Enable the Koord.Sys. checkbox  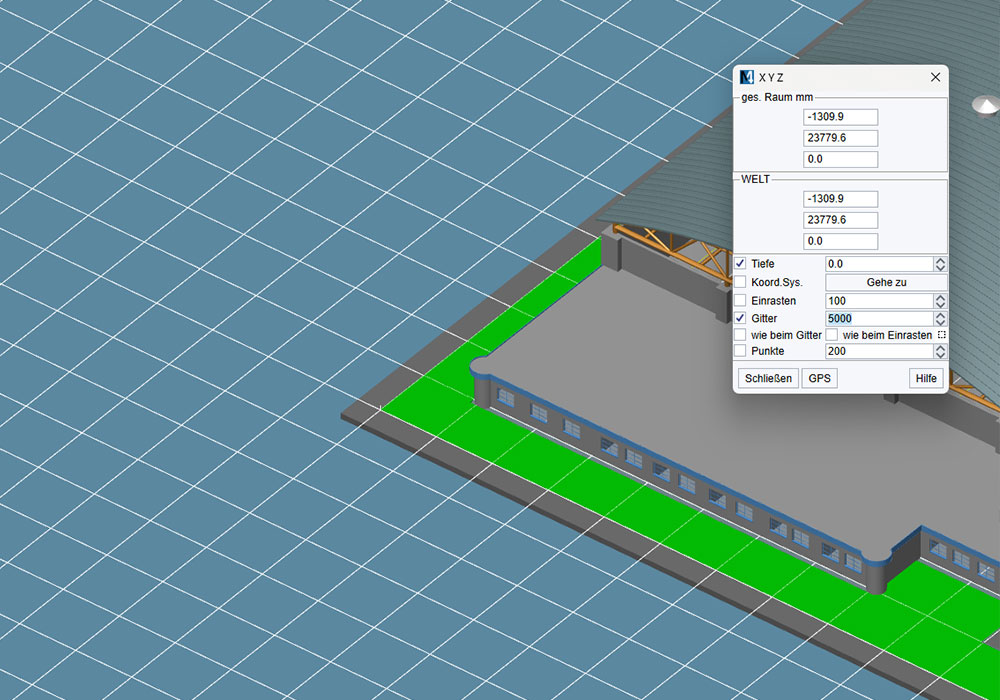[x=740, y=282]
